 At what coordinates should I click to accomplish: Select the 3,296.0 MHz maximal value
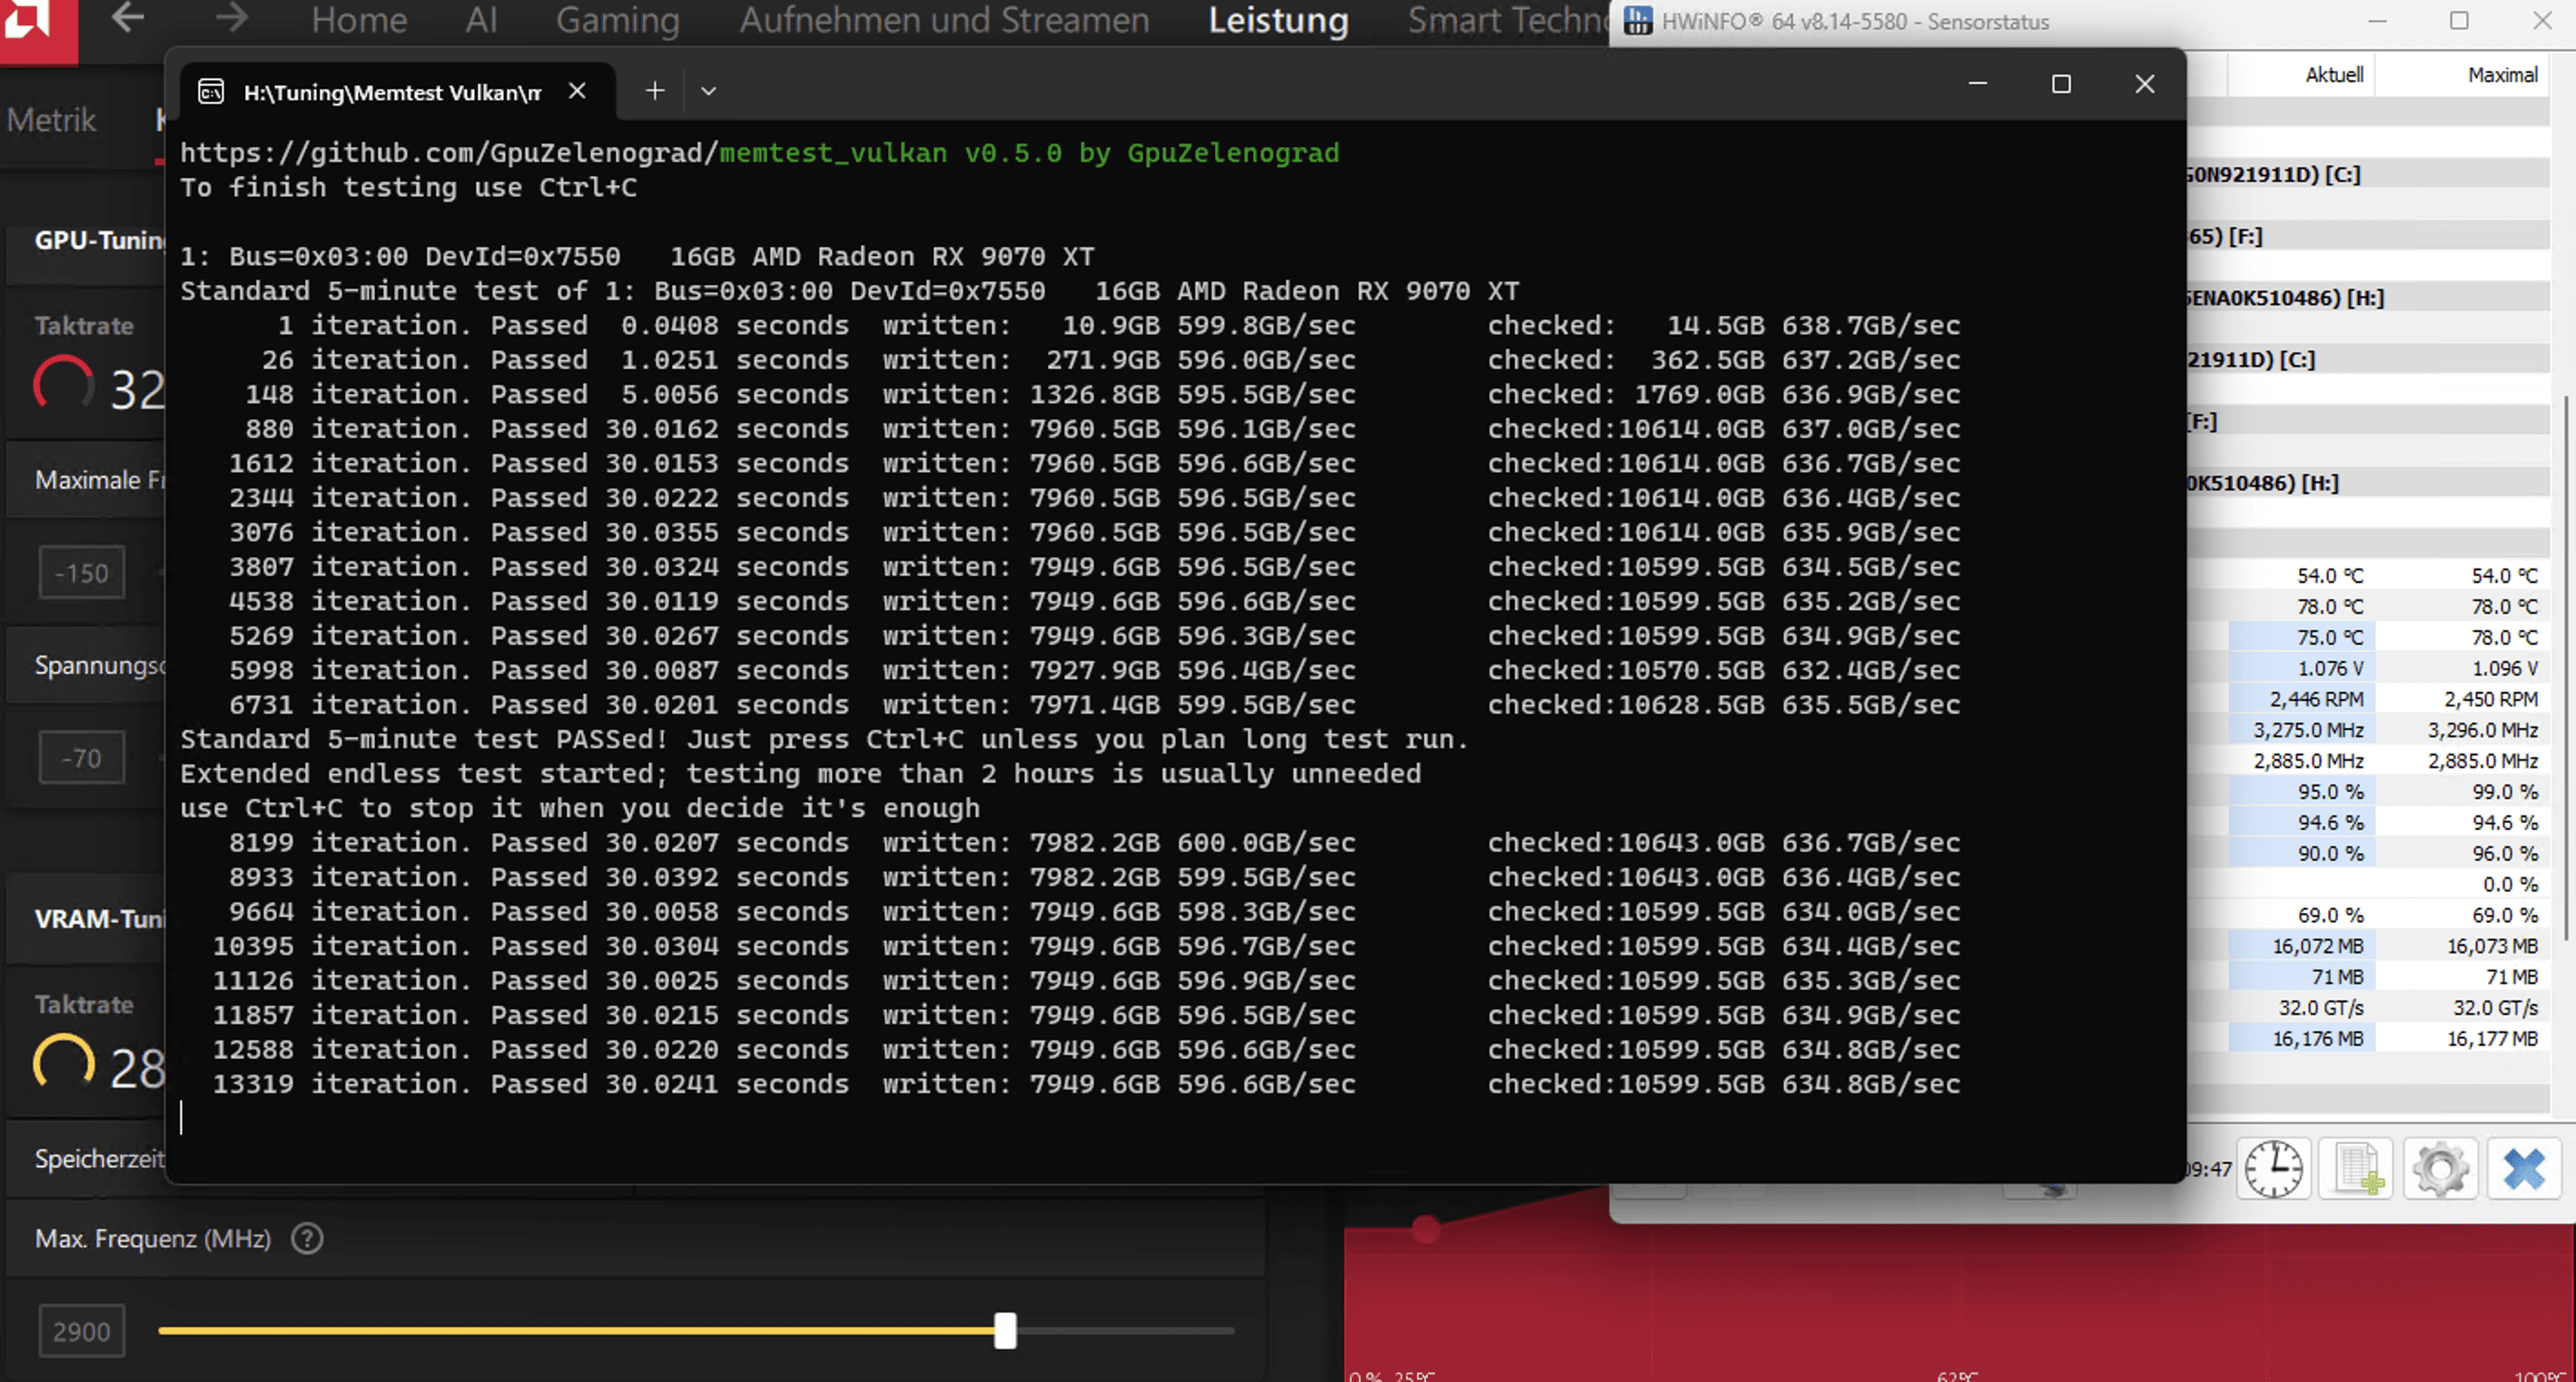(x=2483, y=730)
